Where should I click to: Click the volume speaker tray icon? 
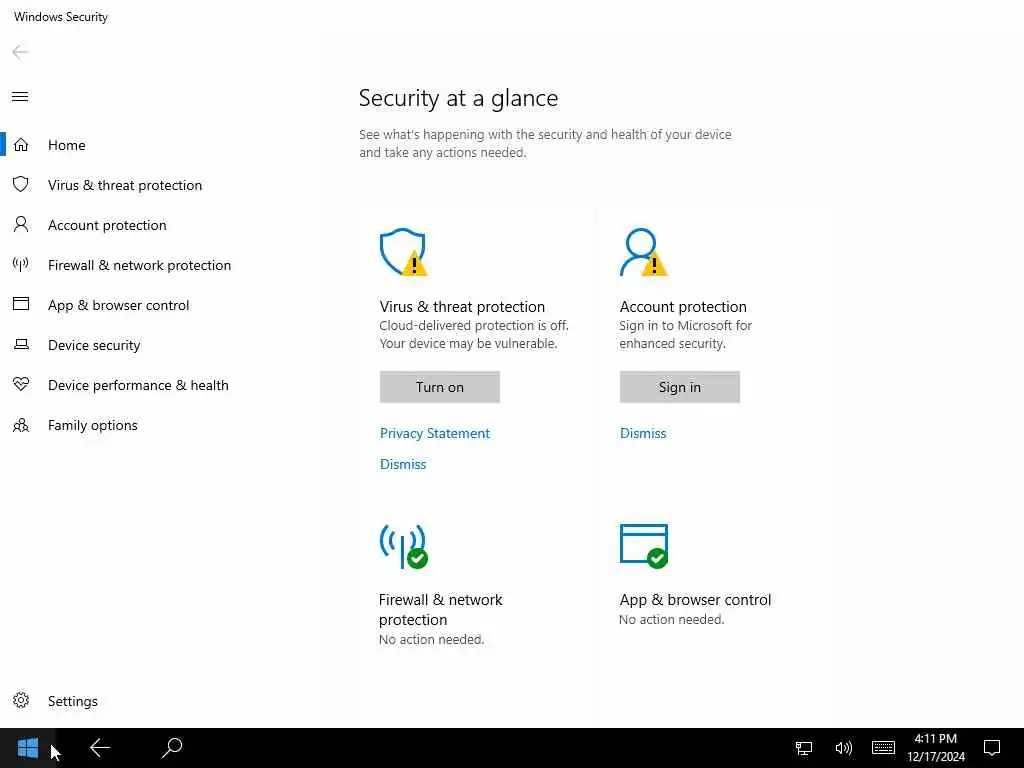click(x=844, y=748)
